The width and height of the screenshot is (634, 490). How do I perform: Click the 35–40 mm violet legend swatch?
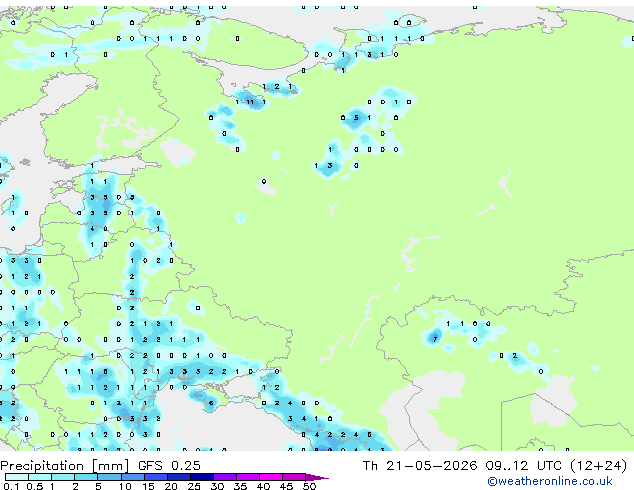[248, 477]
